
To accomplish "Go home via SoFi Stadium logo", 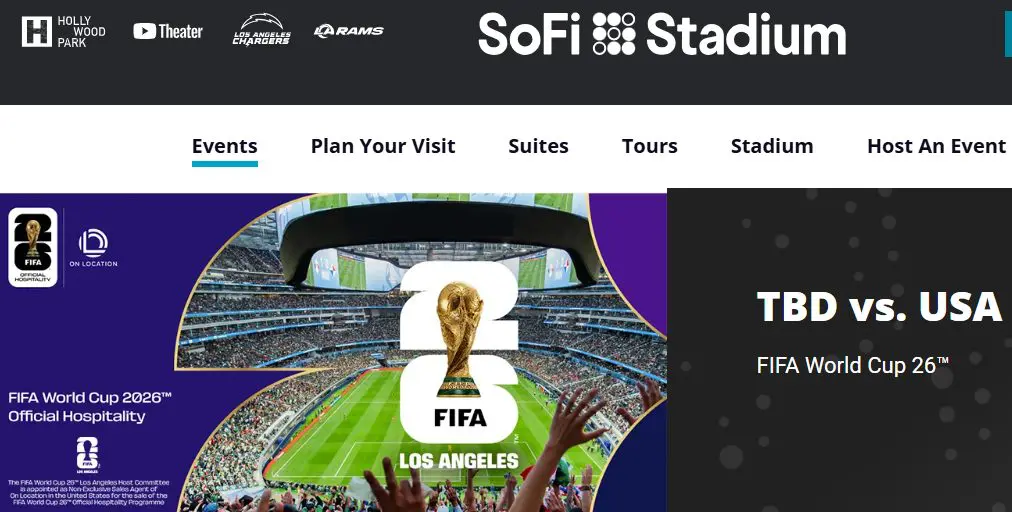I will point(661,34).
